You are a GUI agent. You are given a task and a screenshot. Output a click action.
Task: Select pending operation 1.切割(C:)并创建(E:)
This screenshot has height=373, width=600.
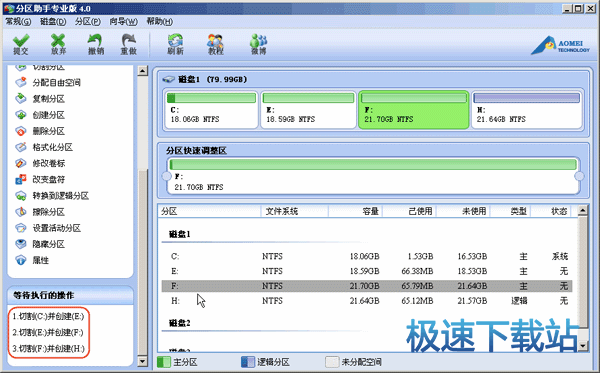(x=48, y=316)
